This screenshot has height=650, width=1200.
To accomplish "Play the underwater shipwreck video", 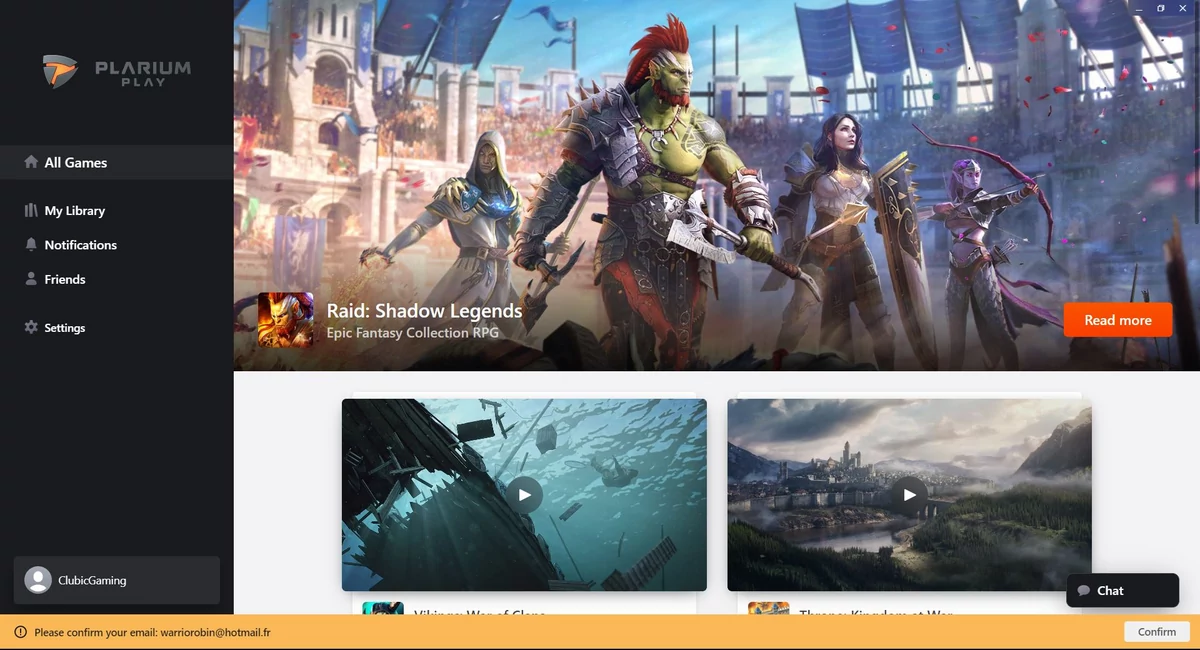I will 524,495.
